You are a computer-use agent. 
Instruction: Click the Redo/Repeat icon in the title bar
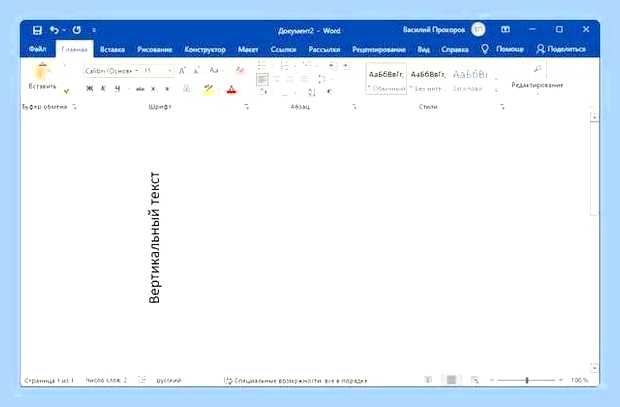pos(77,30)
